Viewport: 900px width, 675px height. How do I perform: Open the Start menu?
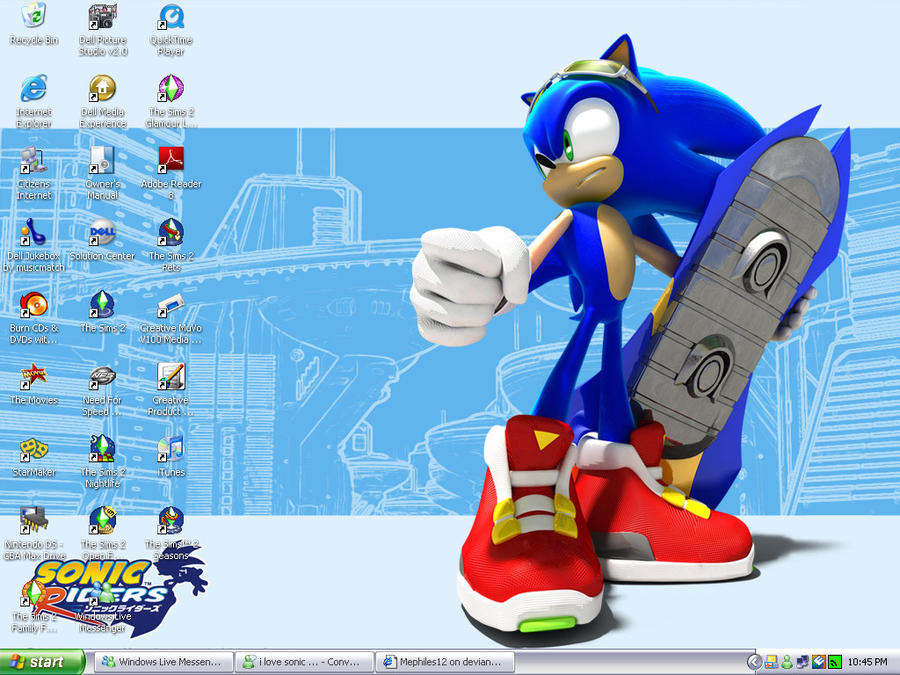click(x=42, y=662)
